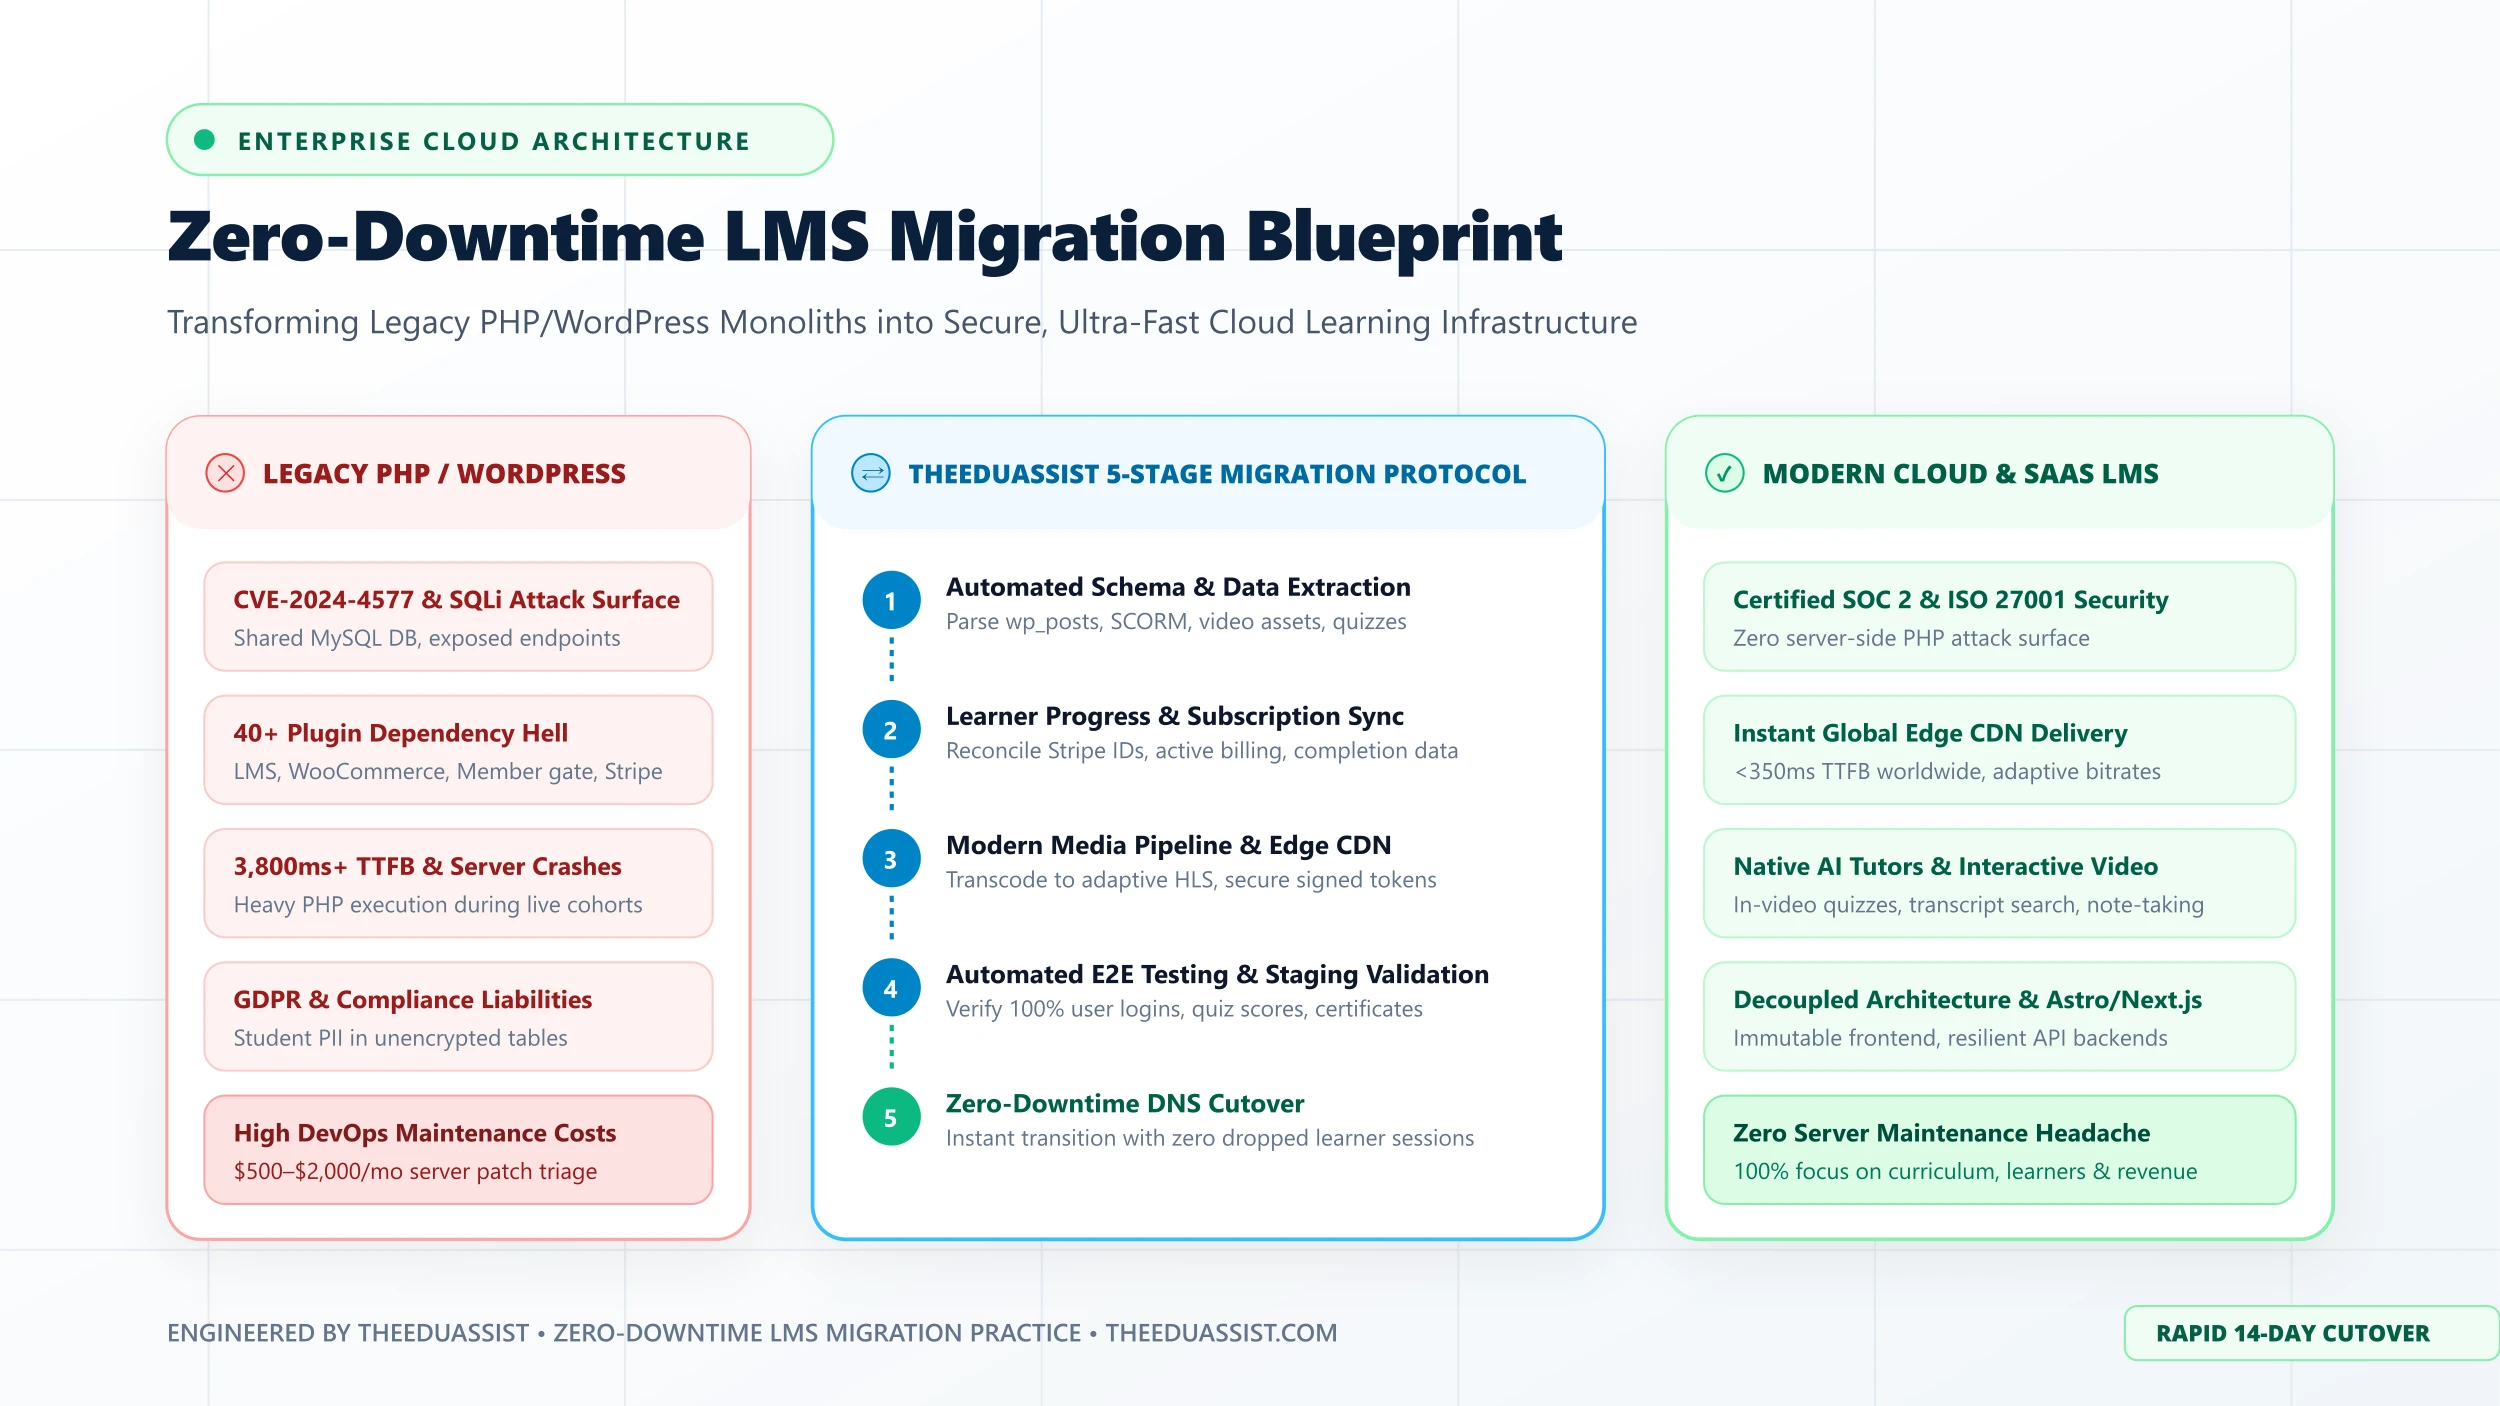Click 'Reconcile Stripe IDs, active billing, completion data'
2500x1406 pixels.
point(1202,751)
